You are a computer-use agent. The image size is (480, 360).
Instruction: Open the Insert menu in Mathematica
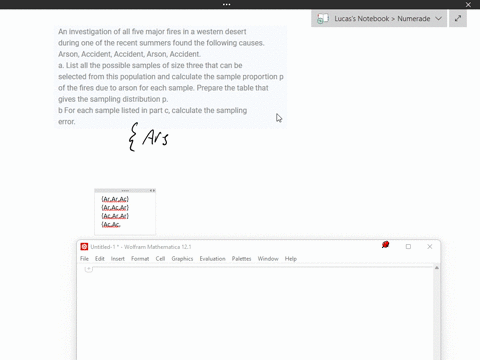coord(118,259)
